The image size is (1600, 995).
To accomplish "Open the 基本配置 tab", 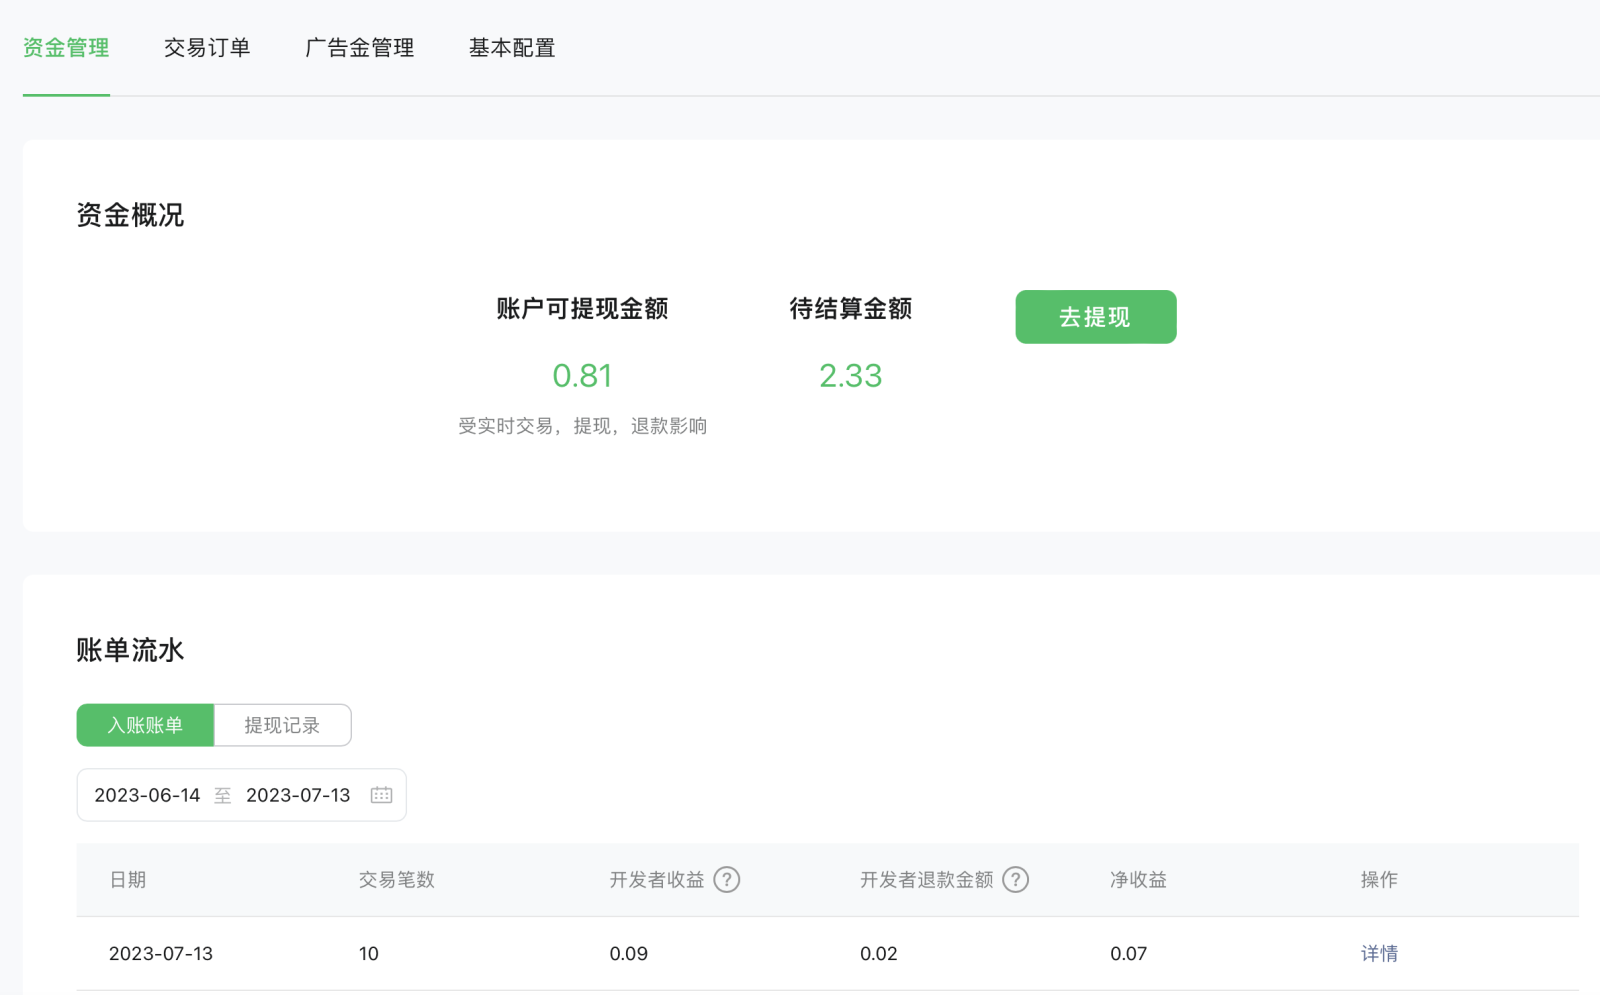I will coord(512,48).
